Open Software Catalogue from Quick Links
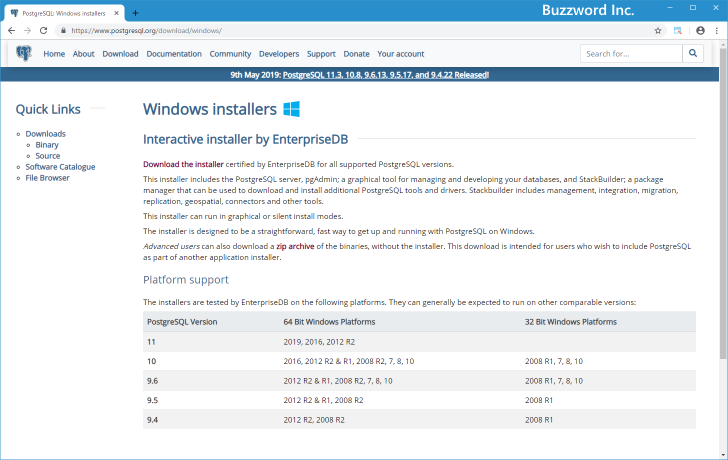Viewport: 728px width, 460px height. (x=61, y=167)
